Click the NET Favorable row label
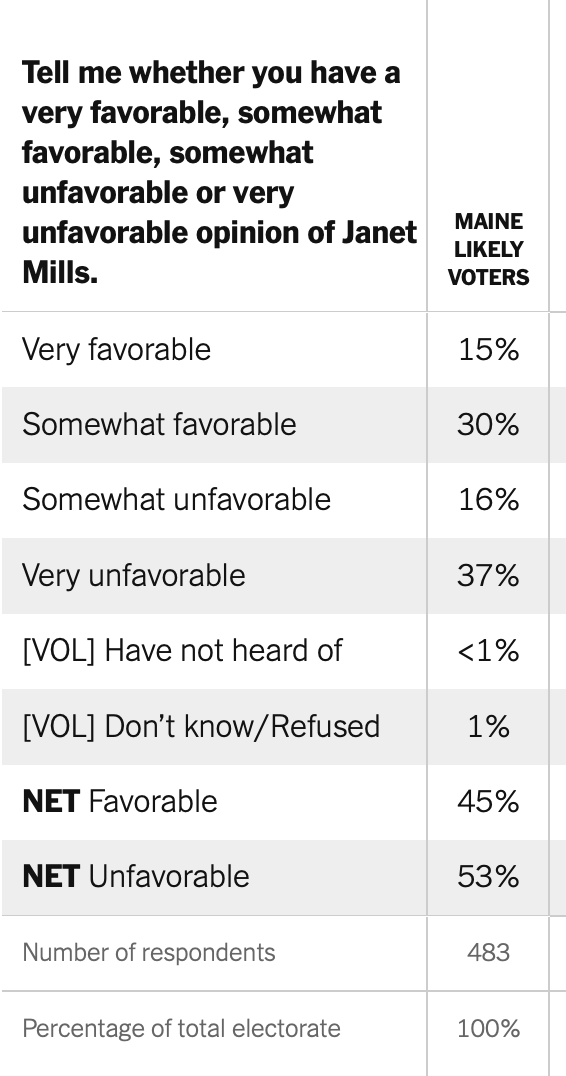566x1076 pixels. pyautogui.click(x=120, y=802)
